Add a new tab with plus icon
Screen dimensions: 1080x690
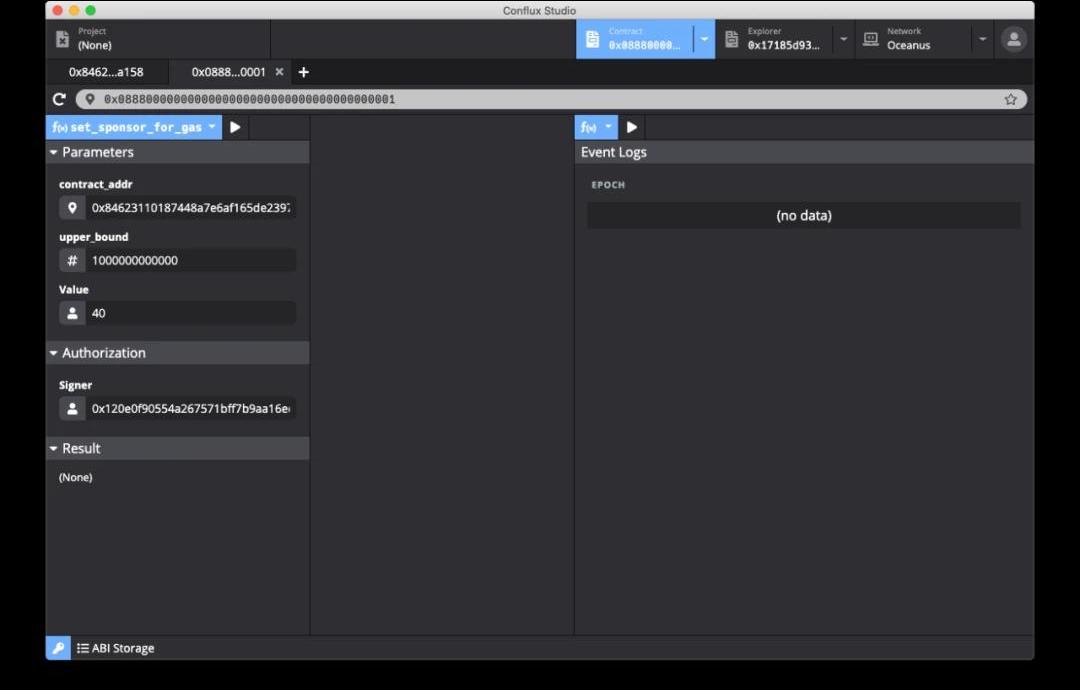pos(304,72)
